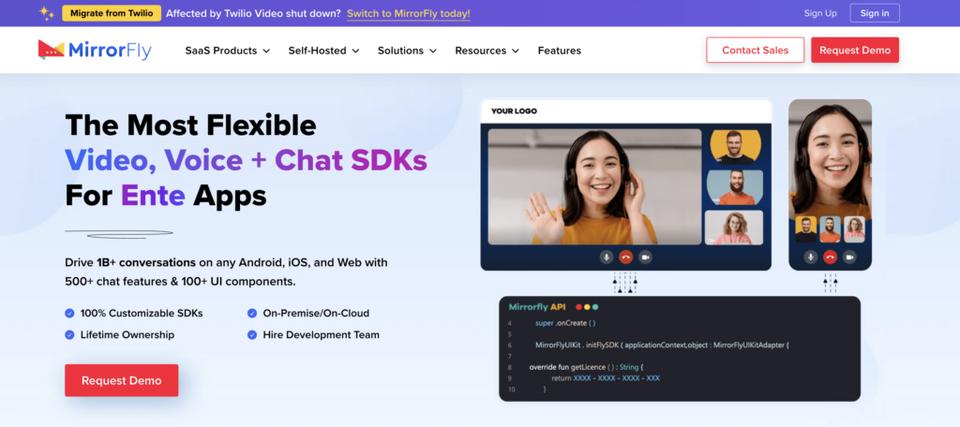This screenshot has height=427, width=960.
Task: Click the Lifetime Ownership checkmark icon
Action: (x=70, y=334)
